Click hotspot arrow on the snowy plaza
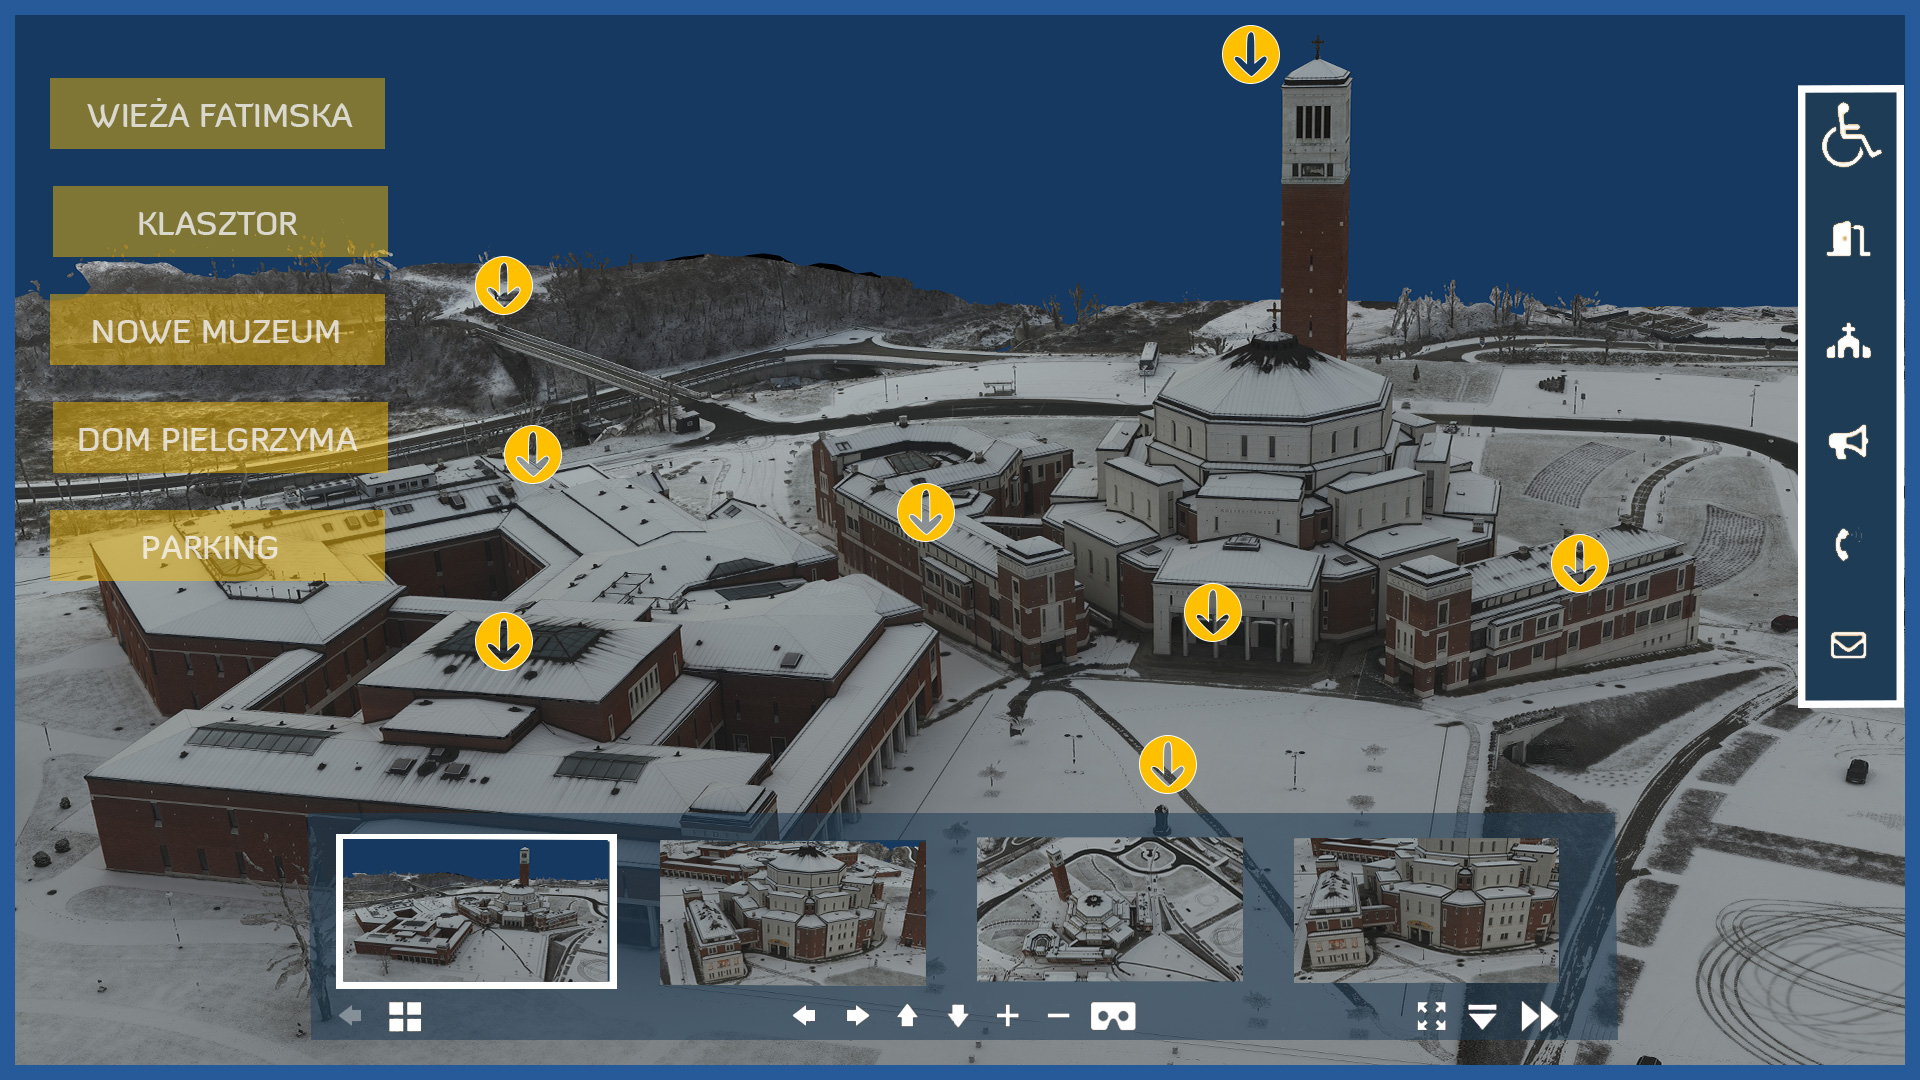 (1167, 765)
